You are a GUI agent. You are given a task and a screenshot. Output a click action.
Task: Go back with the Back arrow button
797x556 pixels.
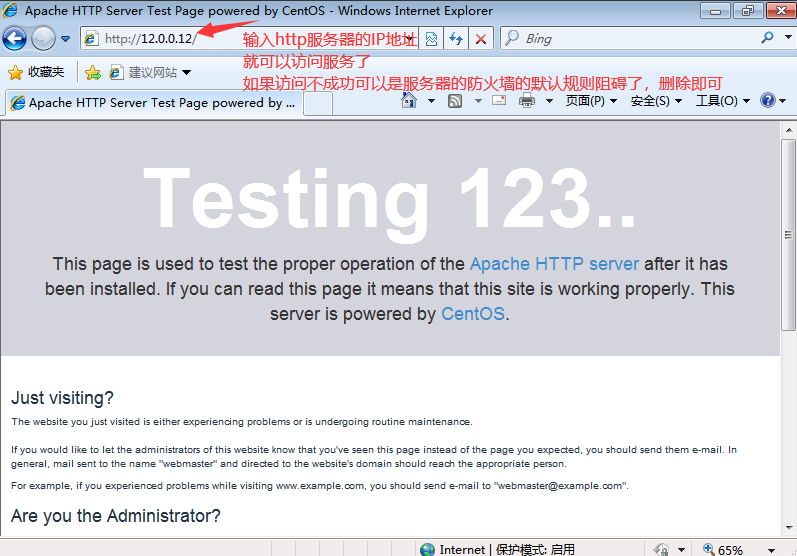pyautogui.click(x=14, y=39)
